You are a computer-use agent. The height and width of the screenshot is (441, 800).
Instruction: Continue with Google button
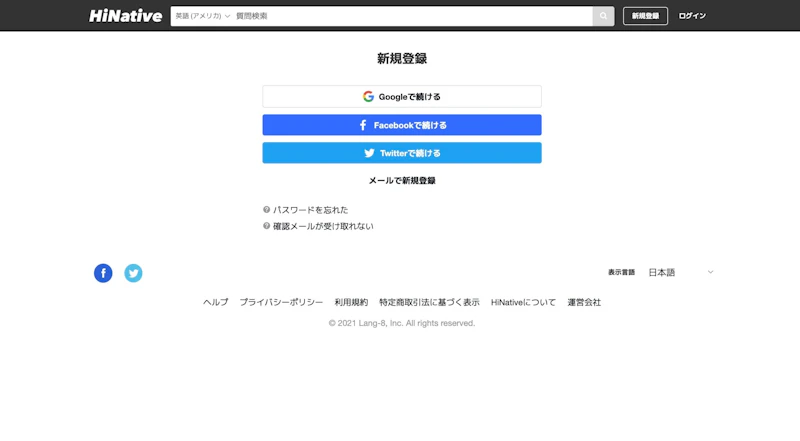coord(402,96)
